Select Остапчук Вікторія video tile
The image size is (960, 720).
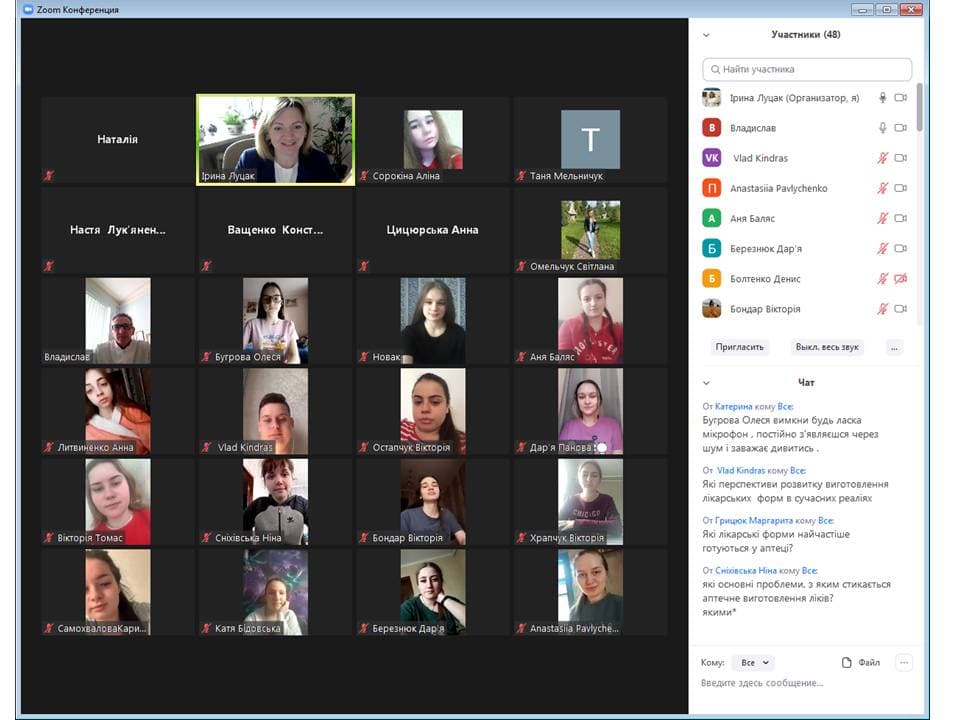click(x=433, y=411)
